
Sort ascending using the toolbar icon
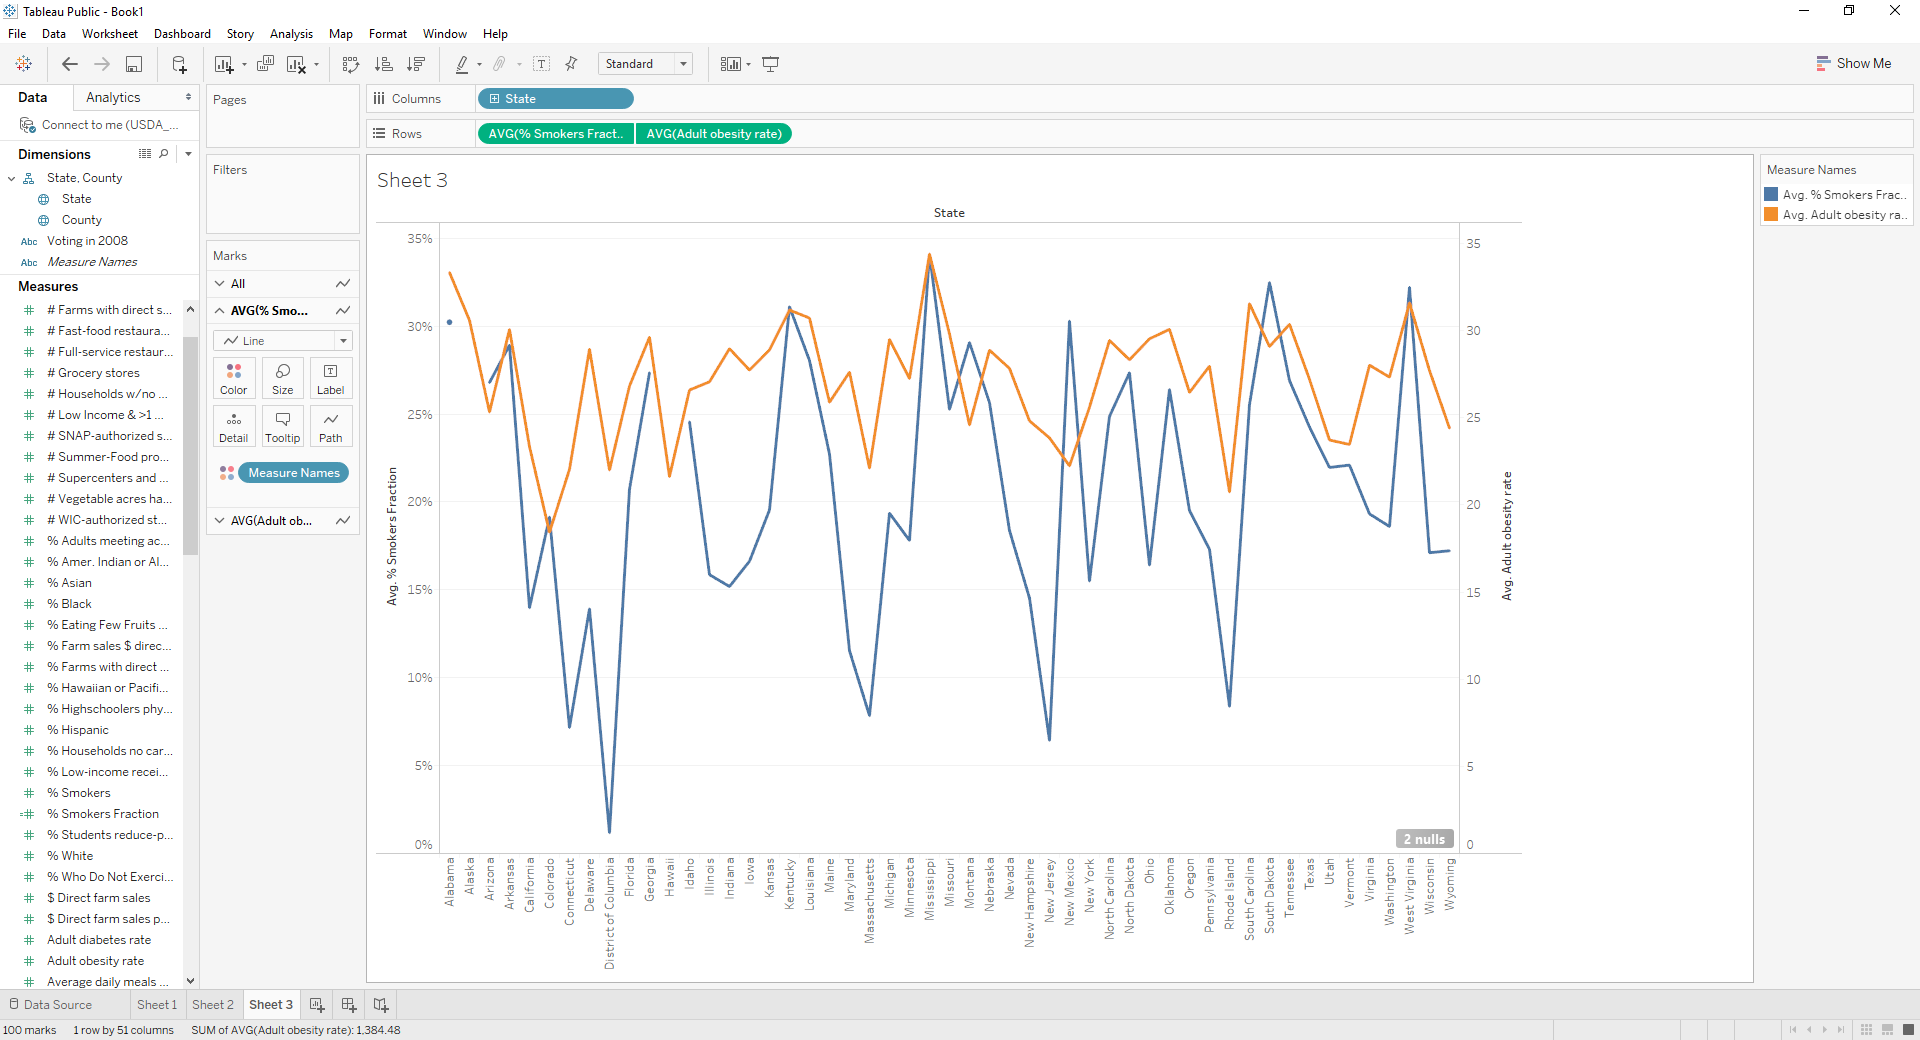point(383,63)
